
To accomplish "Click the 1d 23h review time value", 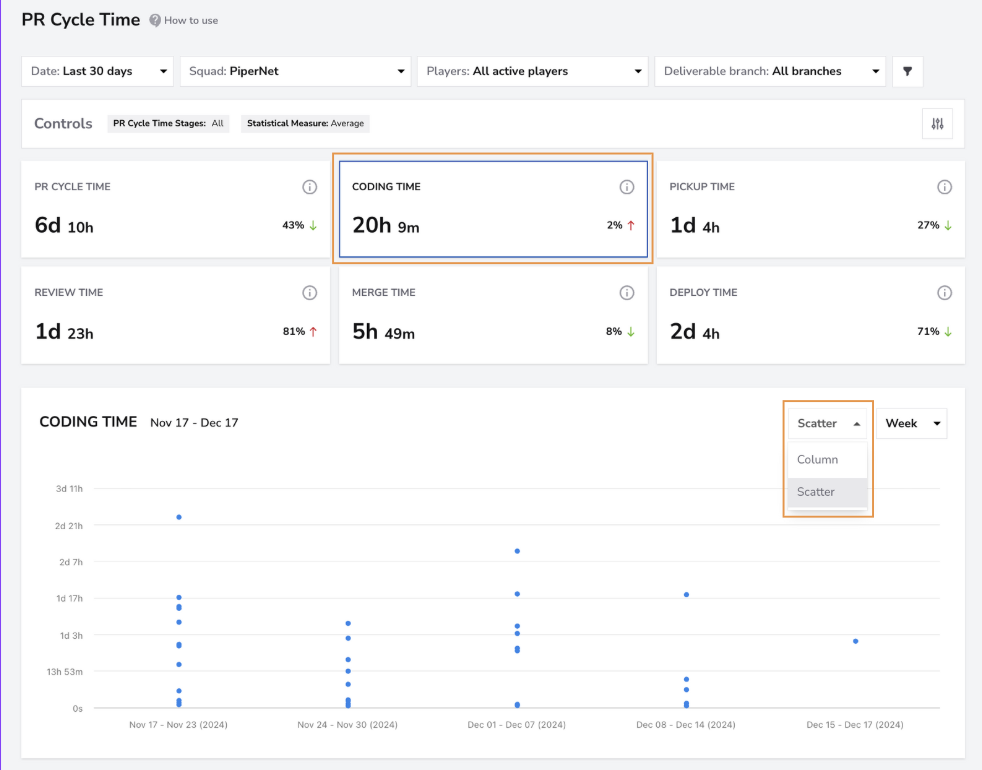I will tap(64, 331).
